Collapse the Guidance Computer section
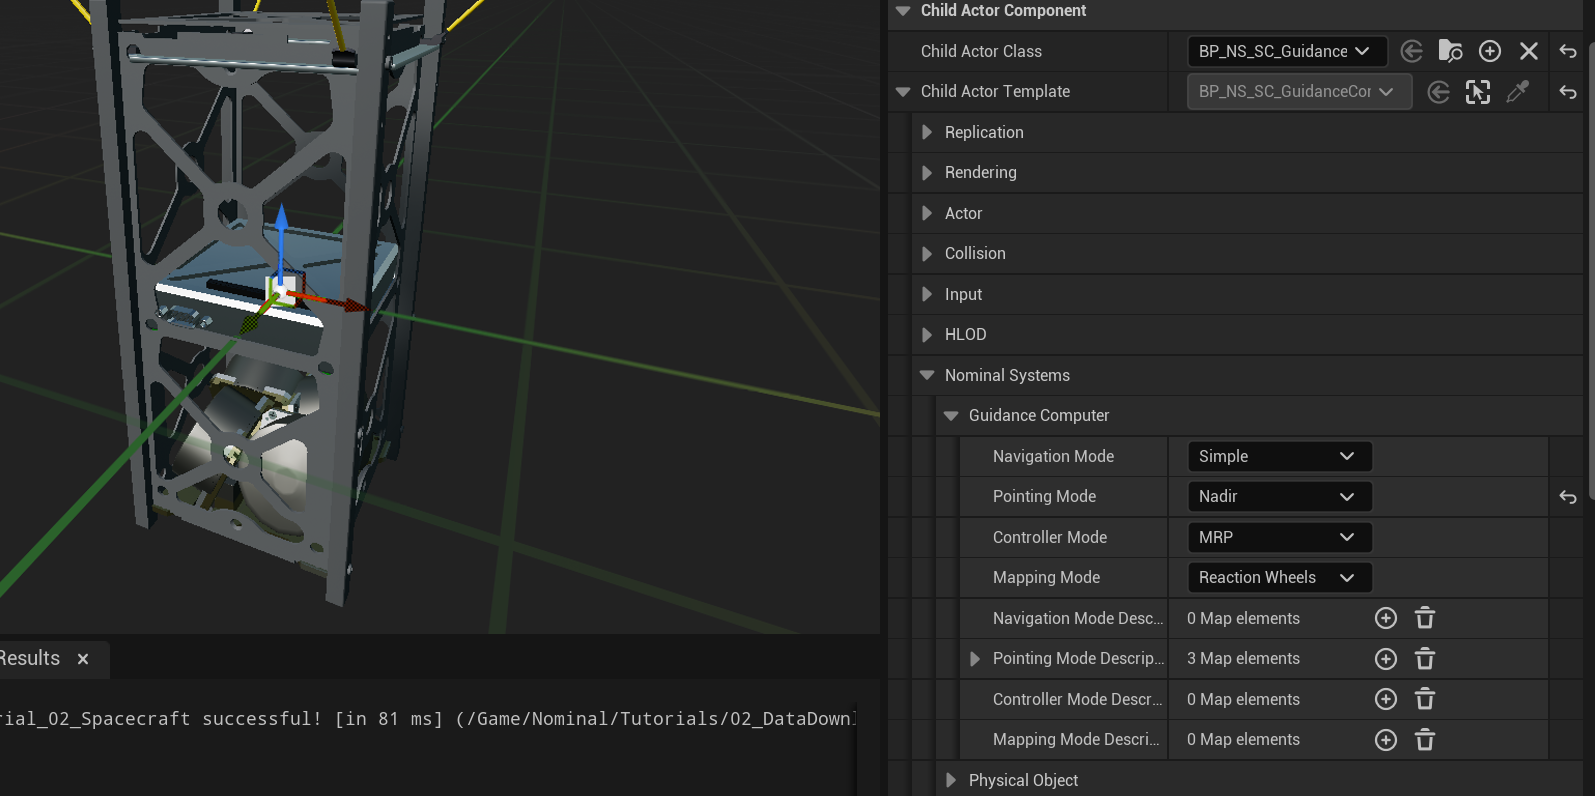 coord(951,416)
